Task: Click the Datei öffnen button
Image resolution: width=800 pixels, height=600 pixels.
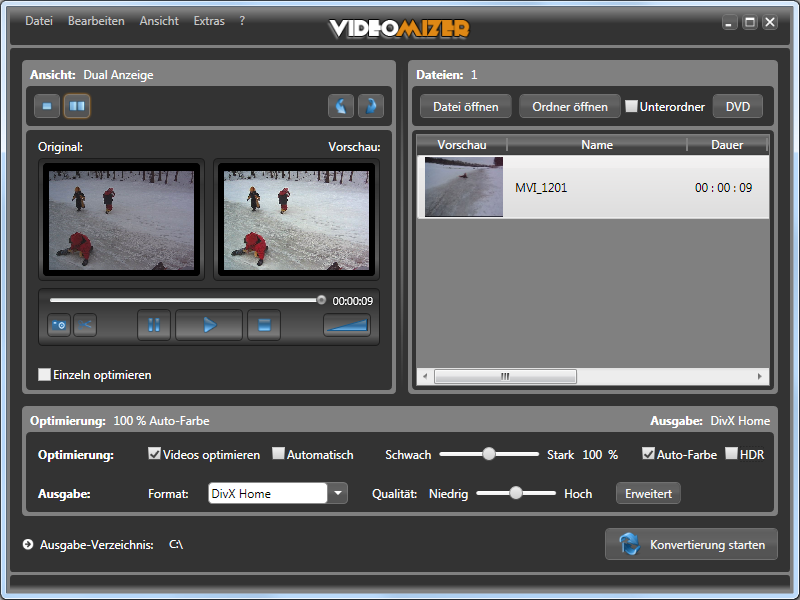Action: [x=466, y=106]
